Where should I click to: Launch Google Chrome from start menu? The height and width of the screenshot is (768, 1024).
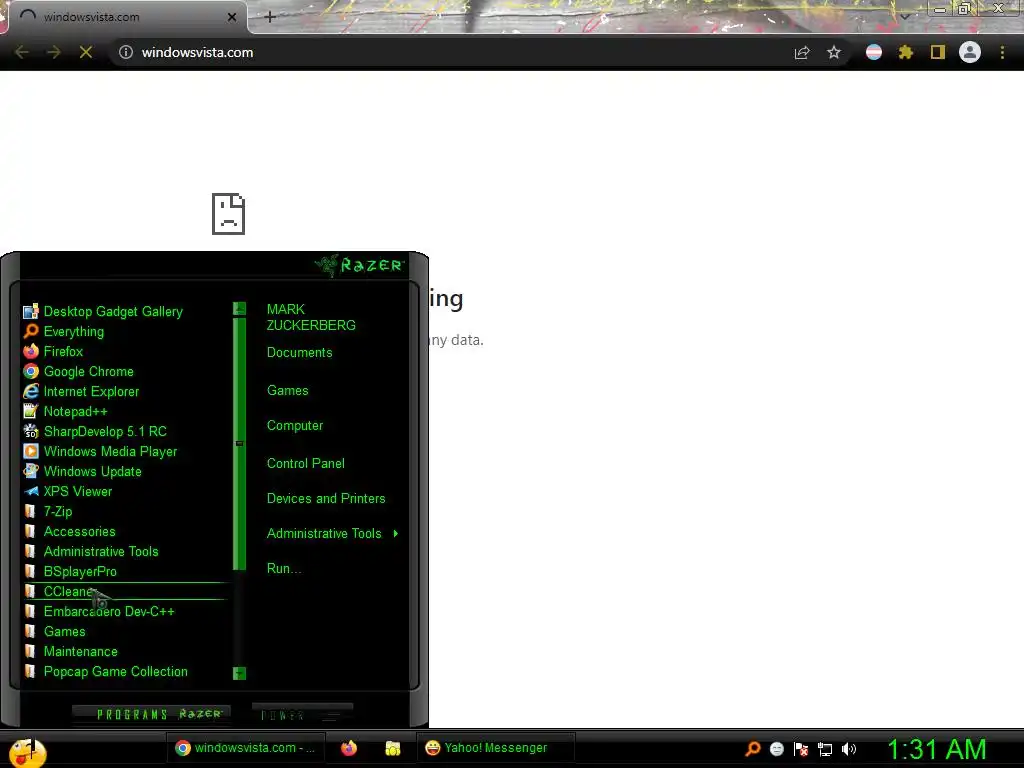tap(78, 372)
